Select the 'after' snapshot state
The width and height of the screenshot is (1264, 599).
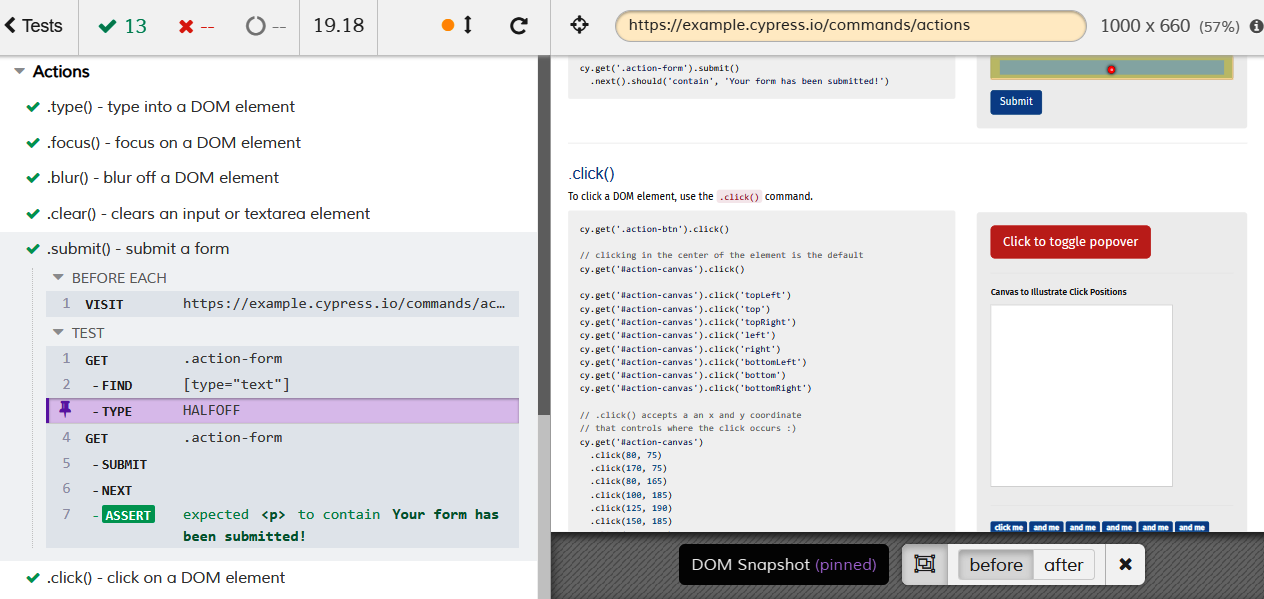point(1063,565)
